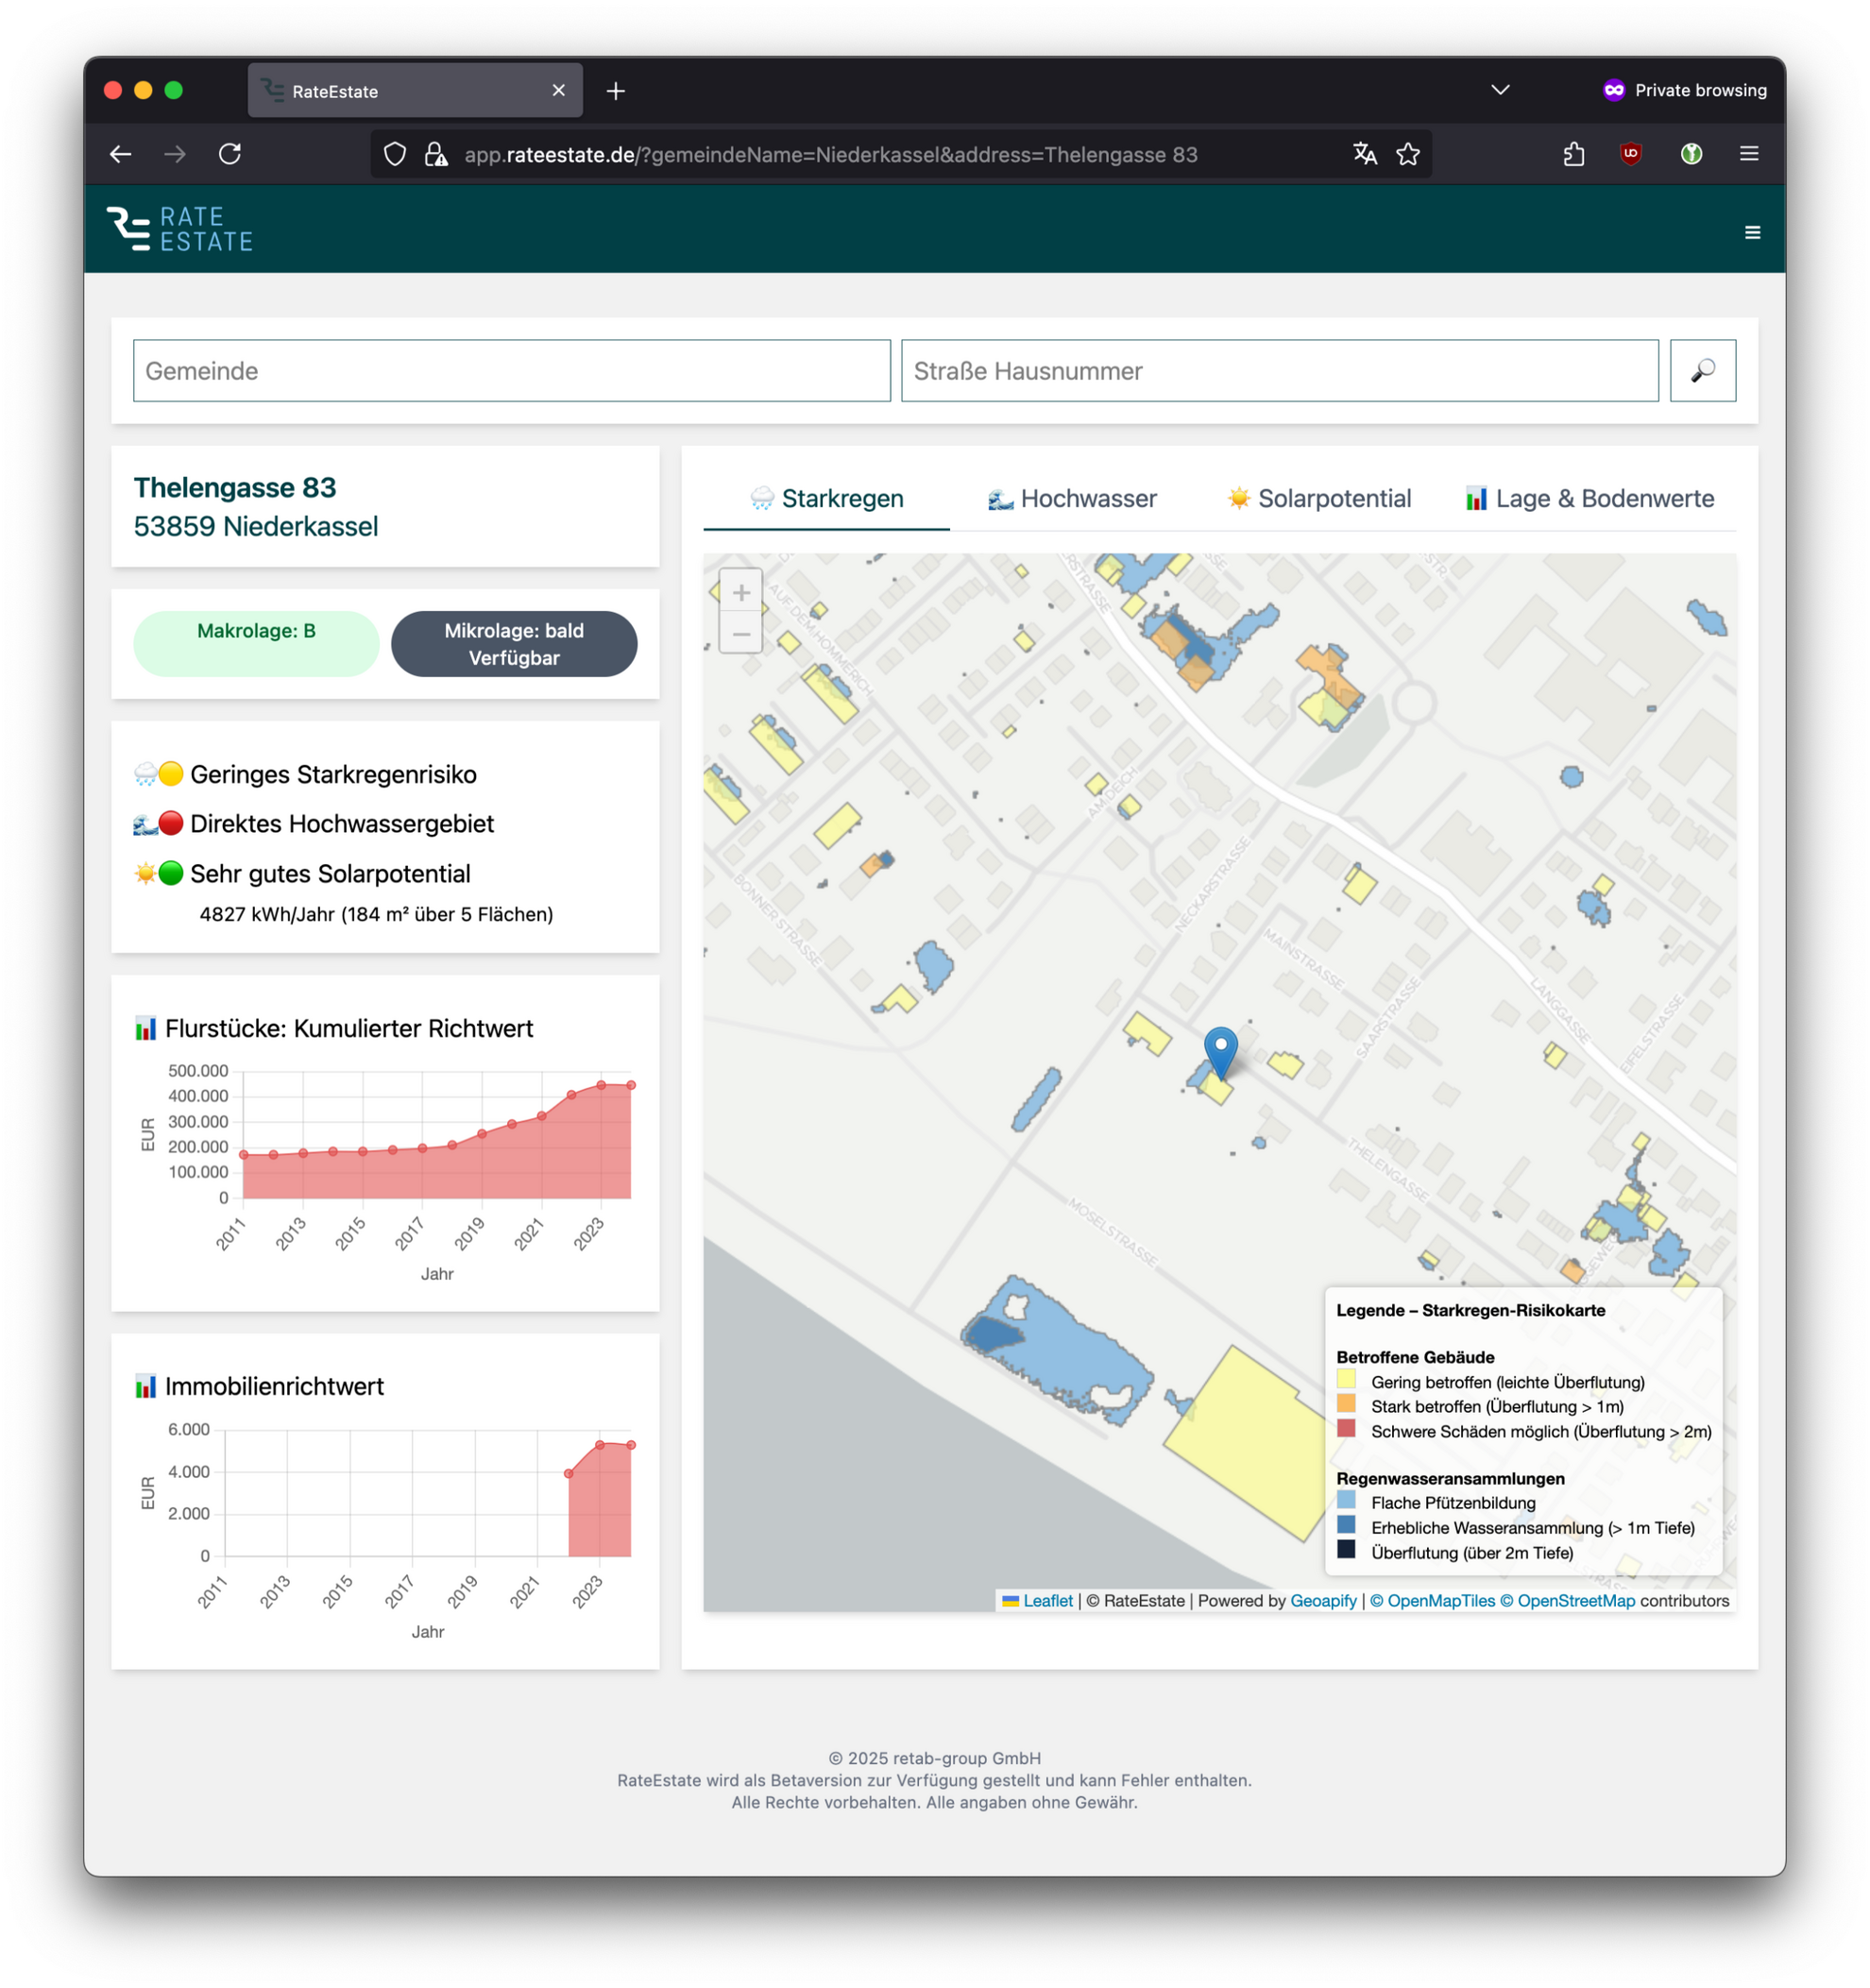Open the RateEstate hamburger menu
The width and height of the screenshot is (1870, 1988).
1752,232
